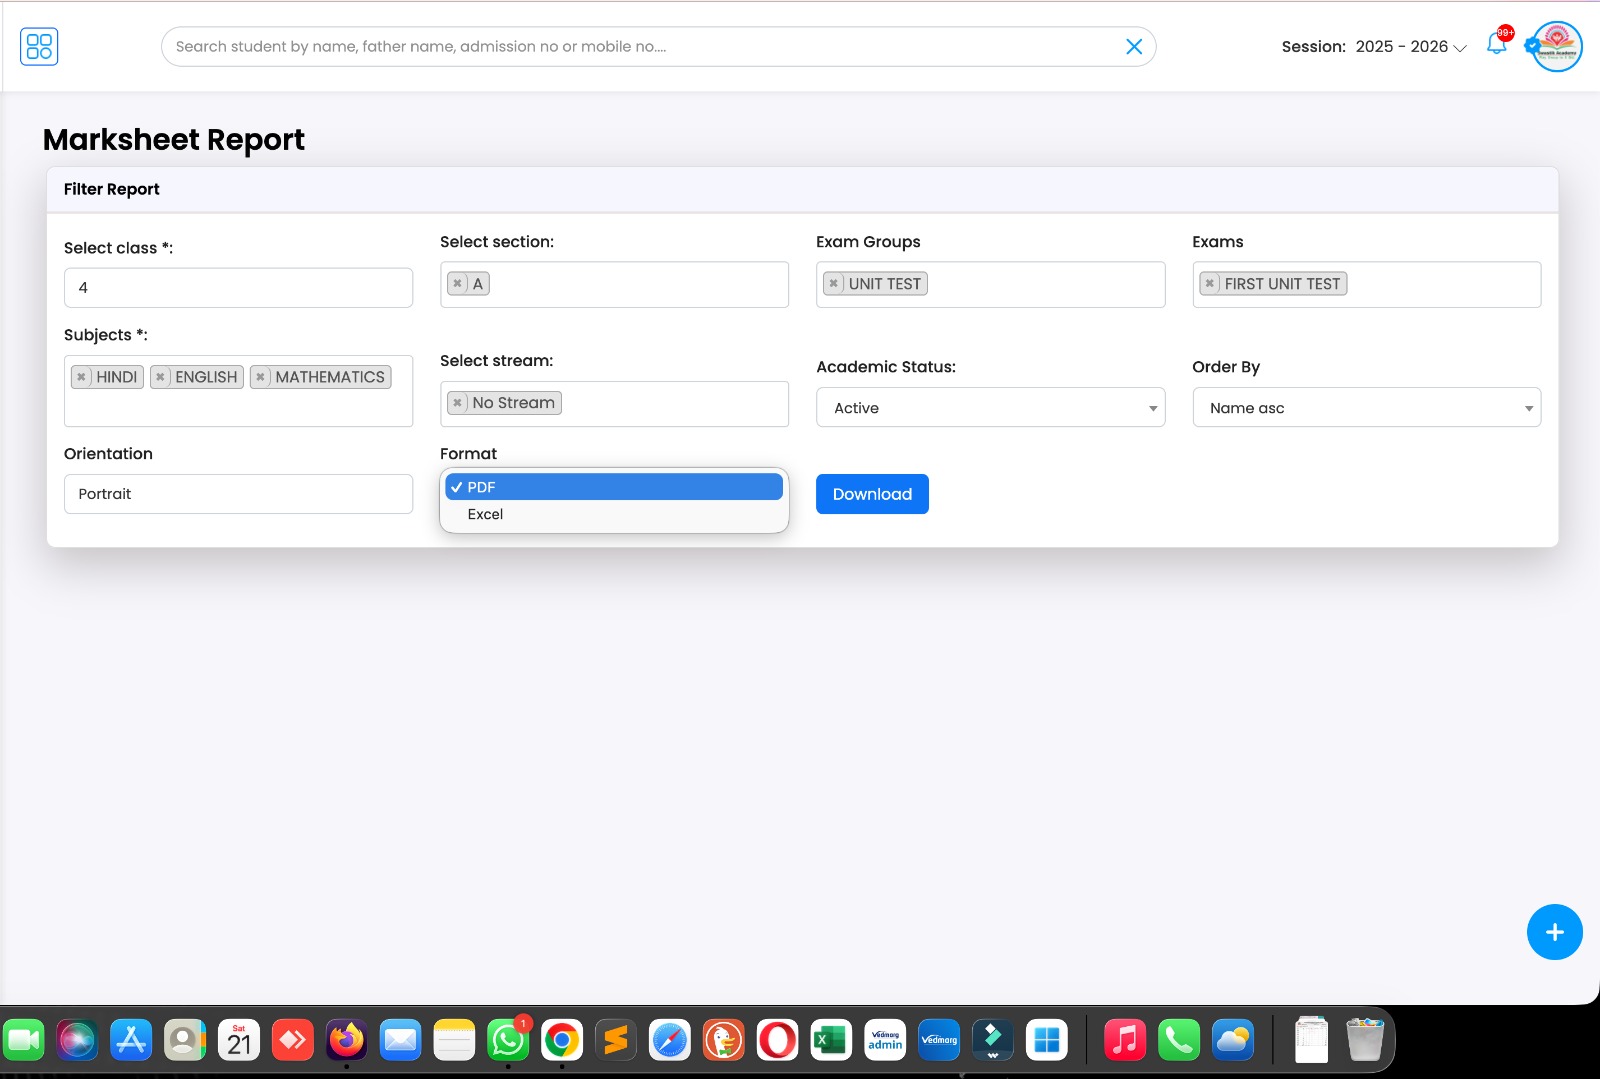Click the Orientation field showing Portrait
This screenshot has width=1600, height=1079.
238,493
